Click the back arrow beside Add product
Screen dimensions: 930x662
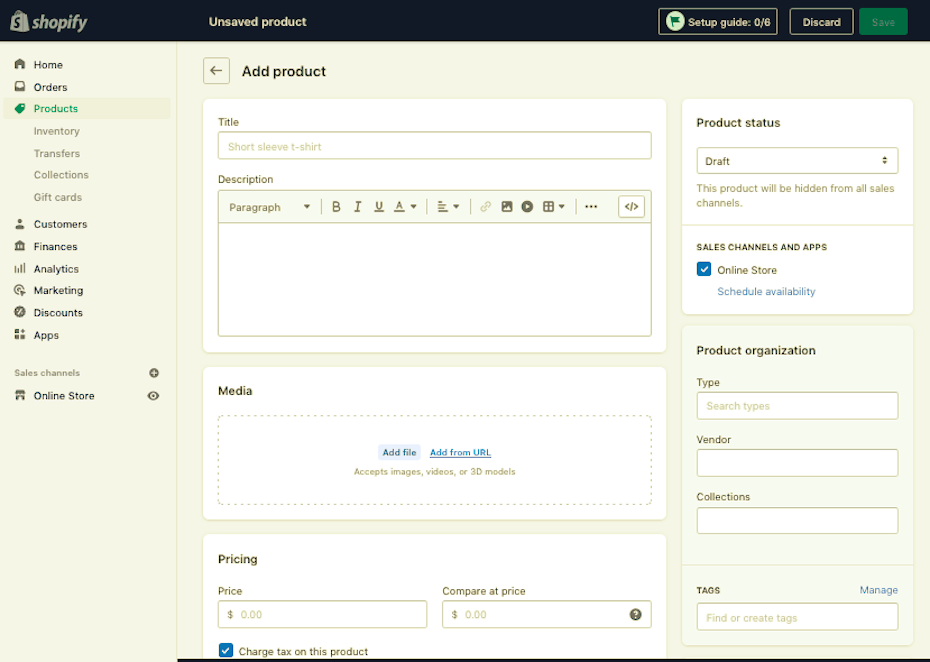click(216, 71)
